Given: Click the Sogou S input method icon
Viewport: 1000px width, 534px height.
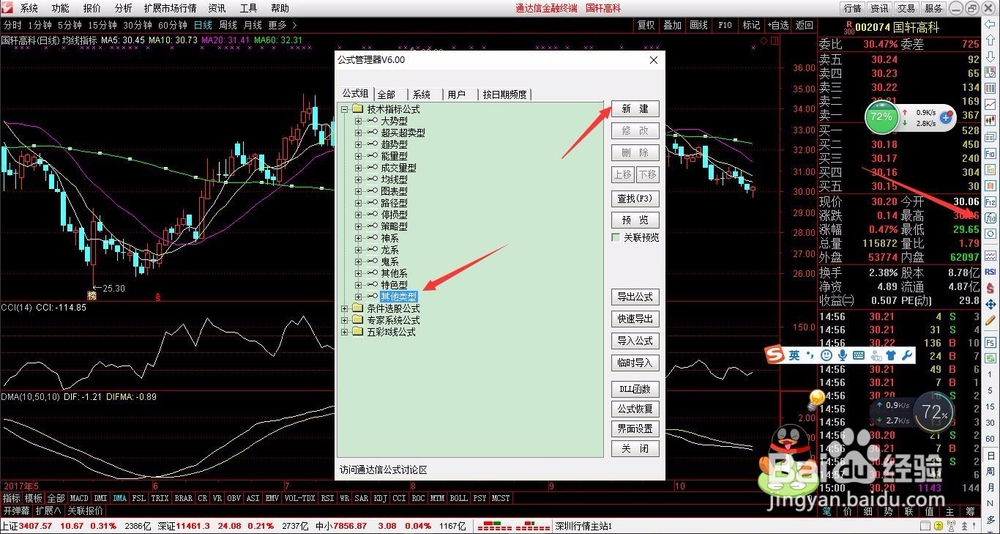Looking at the screenshot, I should pos(775,355).
